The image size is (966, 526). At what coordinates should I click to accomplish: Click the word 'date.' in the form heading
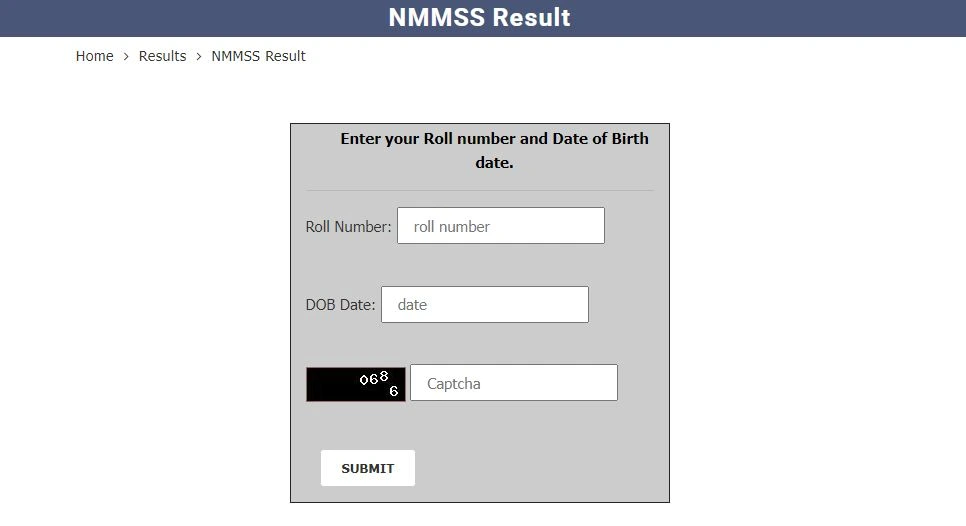coord(494,162)
